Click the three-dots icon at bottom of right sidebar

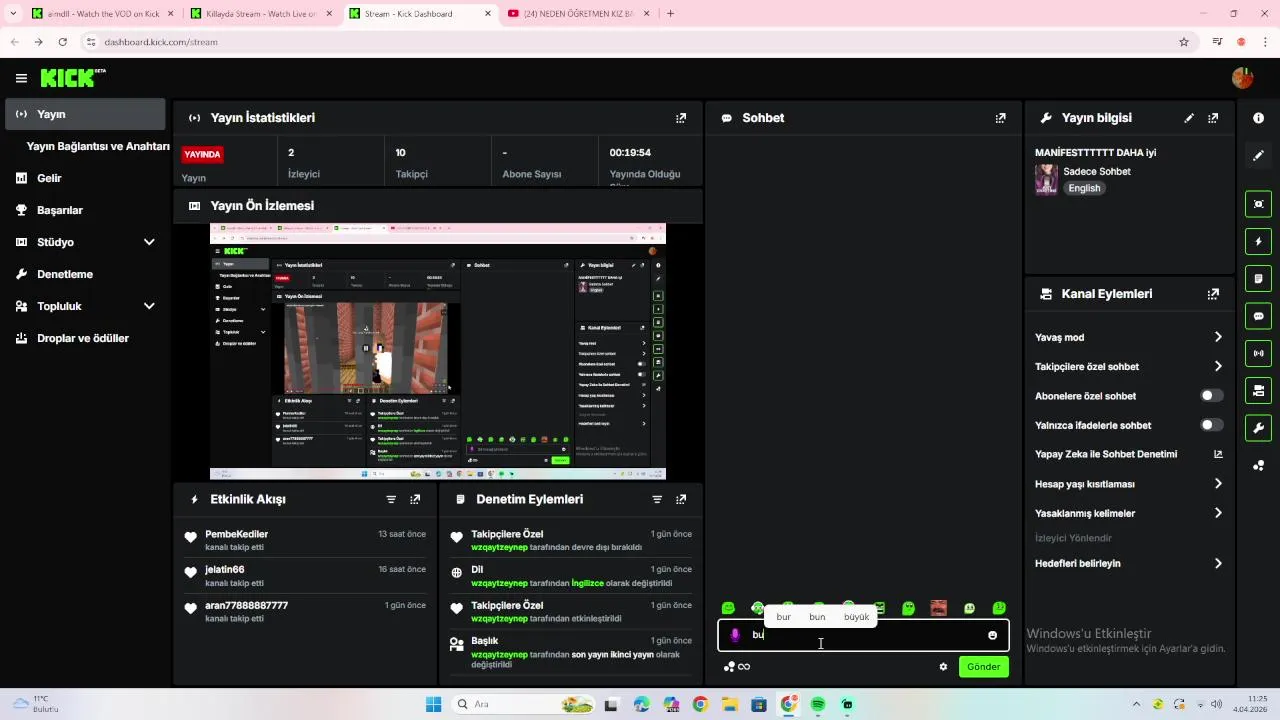[1258, 465]
